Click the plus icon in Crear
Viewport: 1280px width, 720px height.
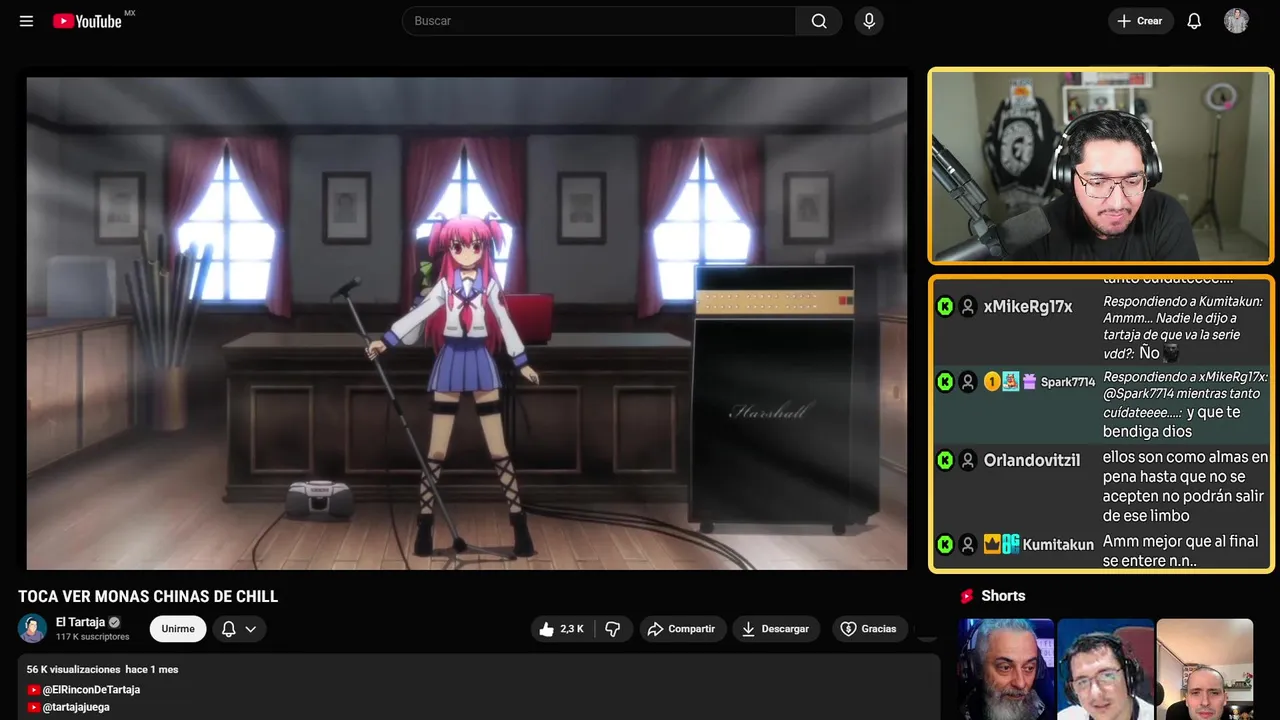[1124, 21]
